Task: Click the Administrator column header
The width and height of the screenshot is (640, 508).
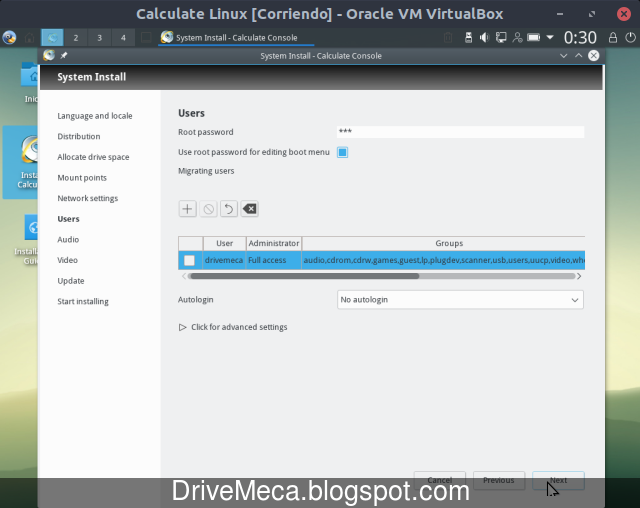Action: (273, 243)
